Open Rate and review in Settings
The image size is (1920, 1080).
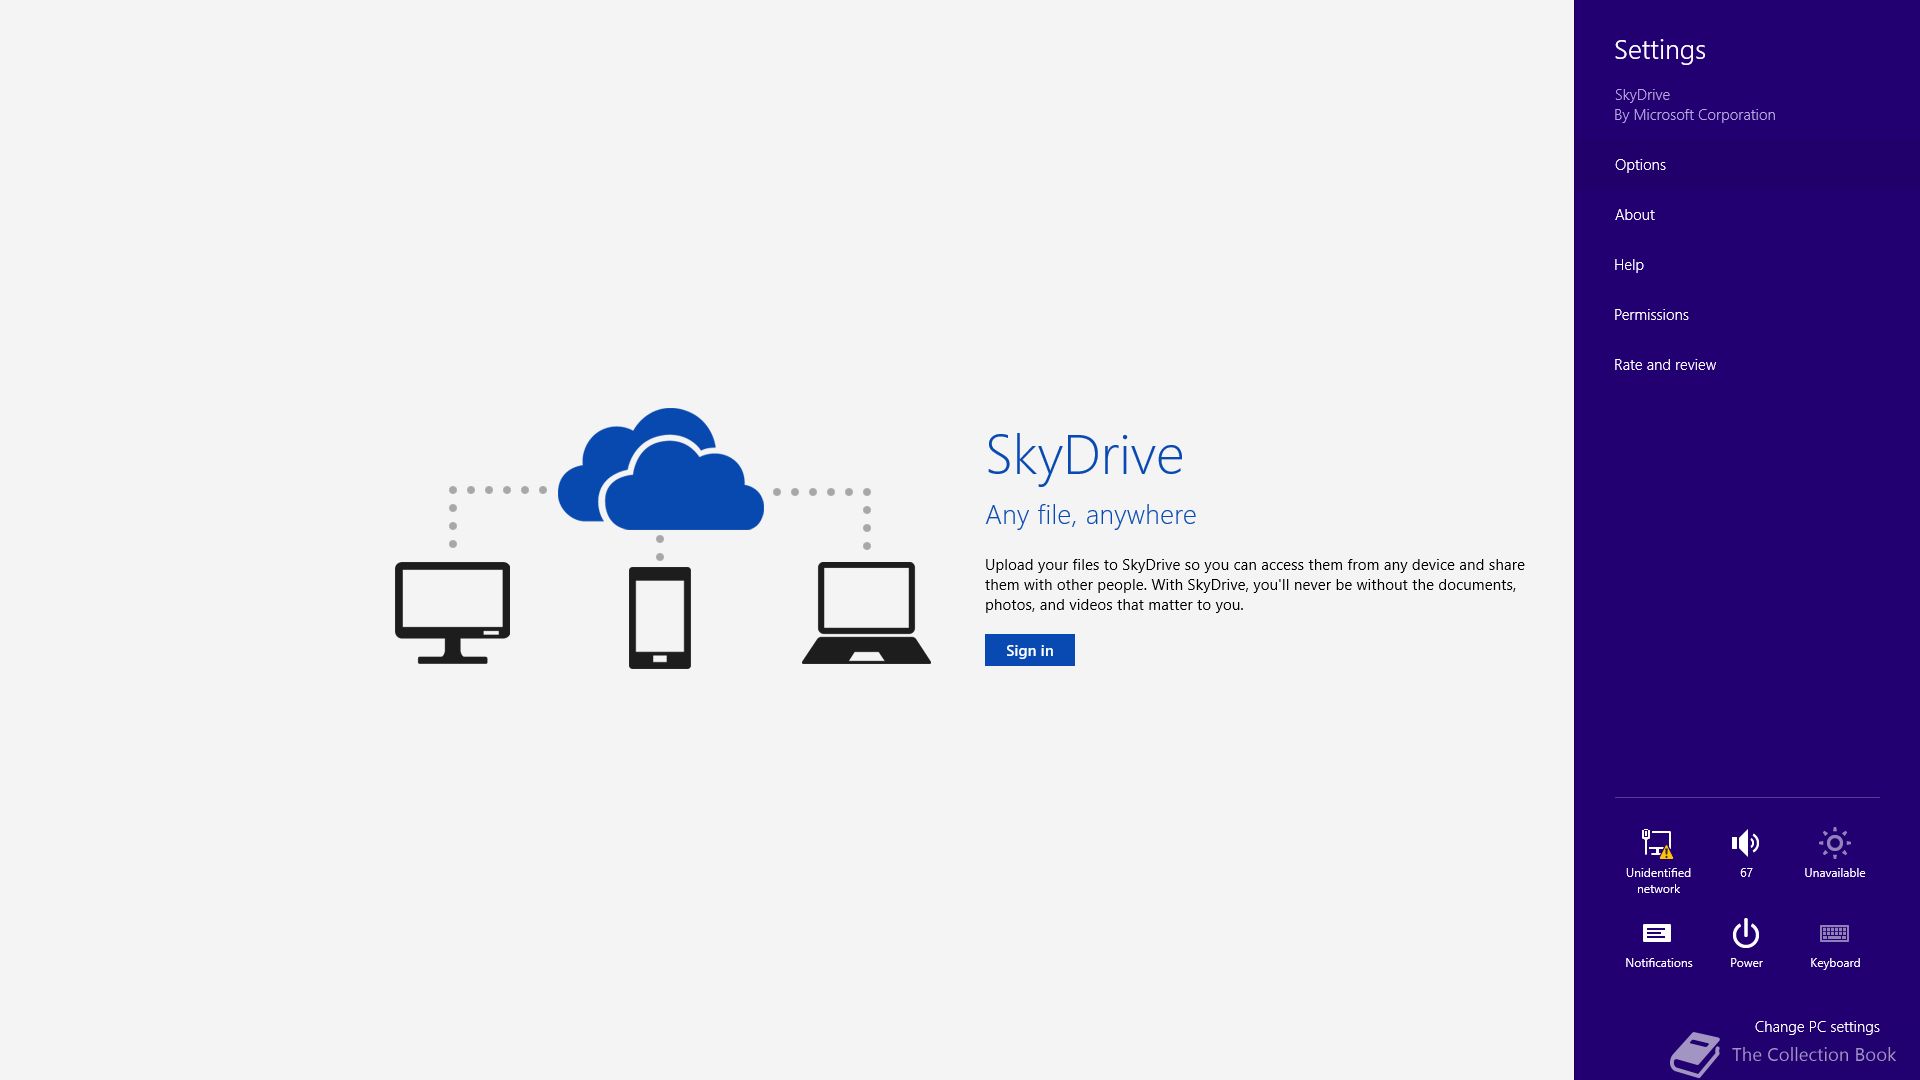pyautogui.click(x=1746, y=365)
